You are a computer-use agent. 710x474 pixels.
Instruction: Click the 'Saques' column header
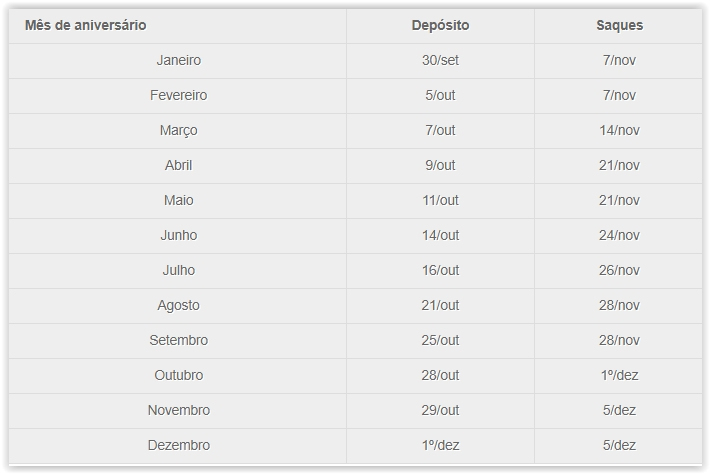tap(620, 25)
